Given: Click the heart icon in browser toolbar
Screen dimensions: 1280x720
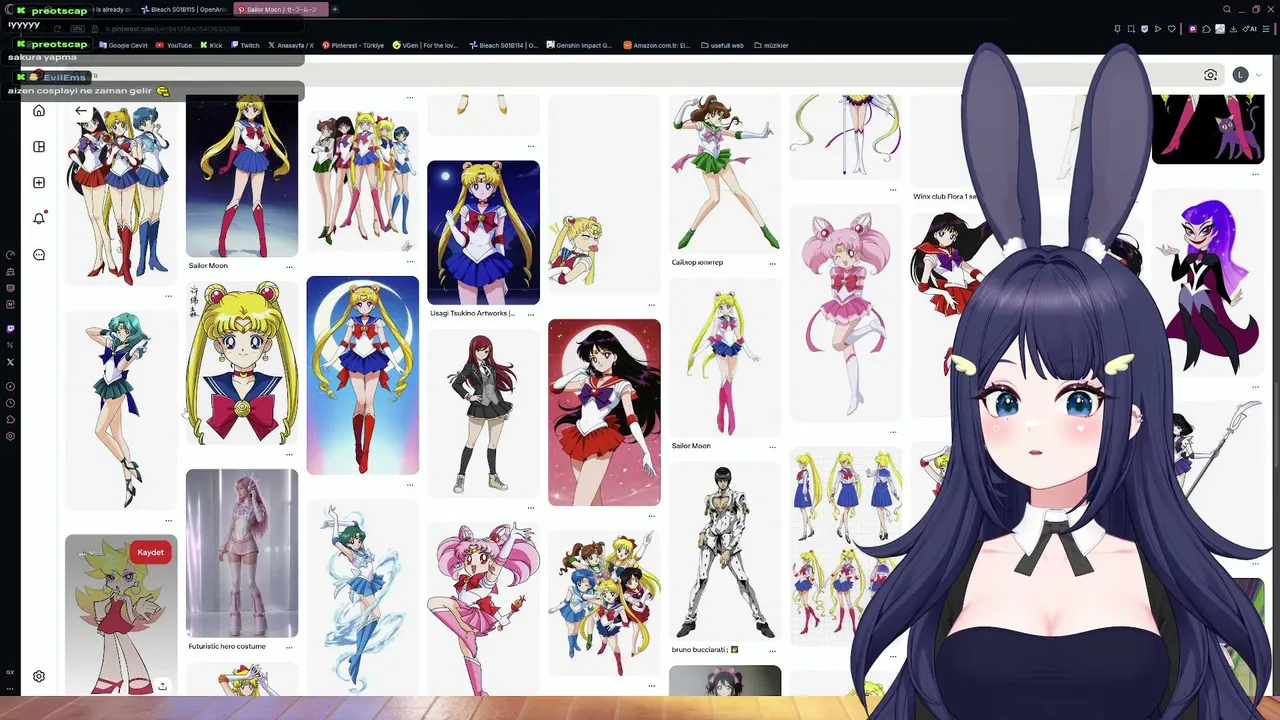Looking at the screenshot, I should [1172, 29].
